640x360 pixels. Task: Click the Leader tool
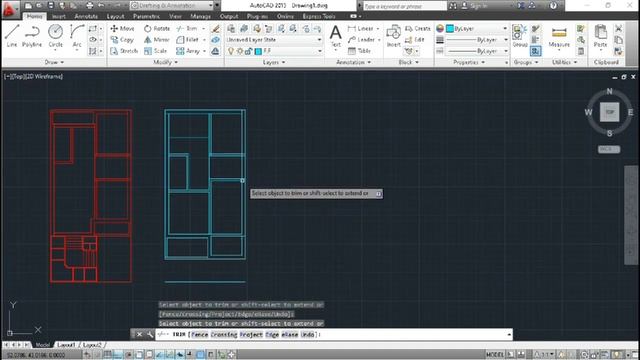coord(361,40)
